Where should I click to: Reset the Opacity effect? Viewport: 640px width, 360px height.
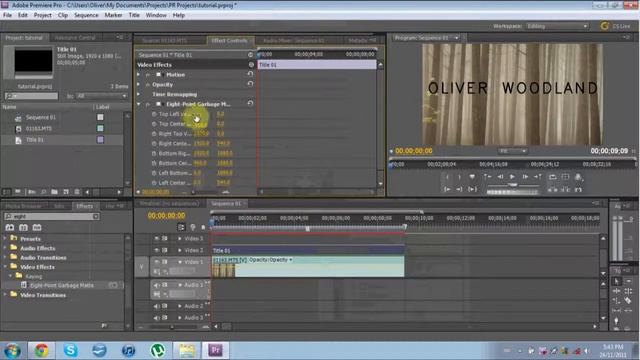[x=250, y=84]
